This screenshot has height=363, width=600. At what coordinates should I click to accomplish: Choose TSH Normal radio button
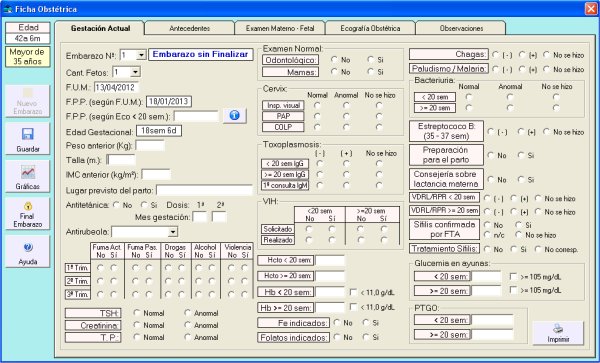(137, 313)
